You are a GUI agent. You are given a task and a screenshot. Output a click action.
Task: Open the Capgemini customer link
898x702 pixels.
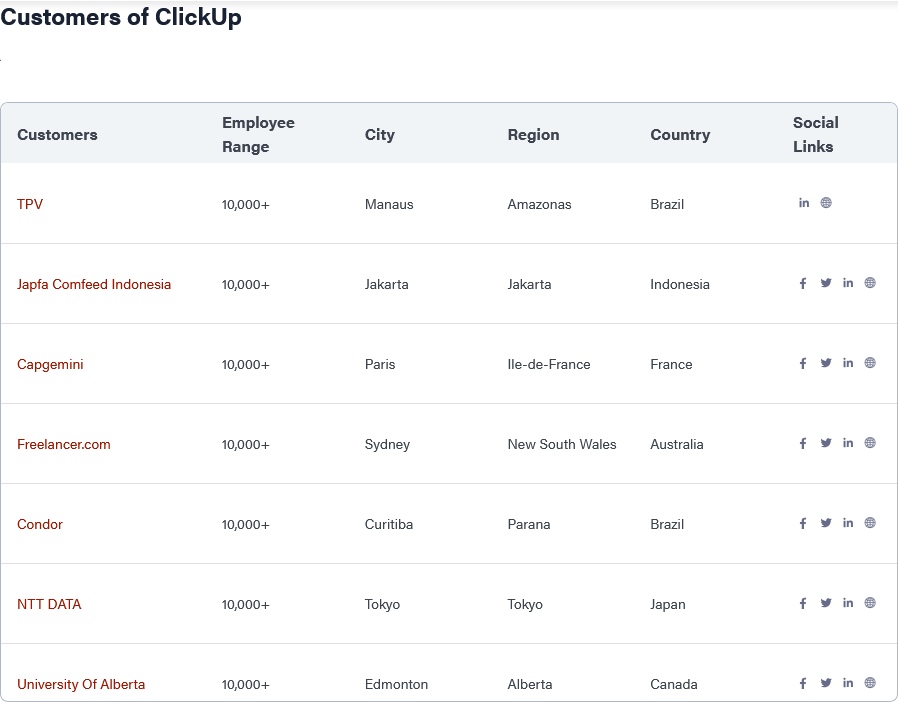(x=50, y=365)
